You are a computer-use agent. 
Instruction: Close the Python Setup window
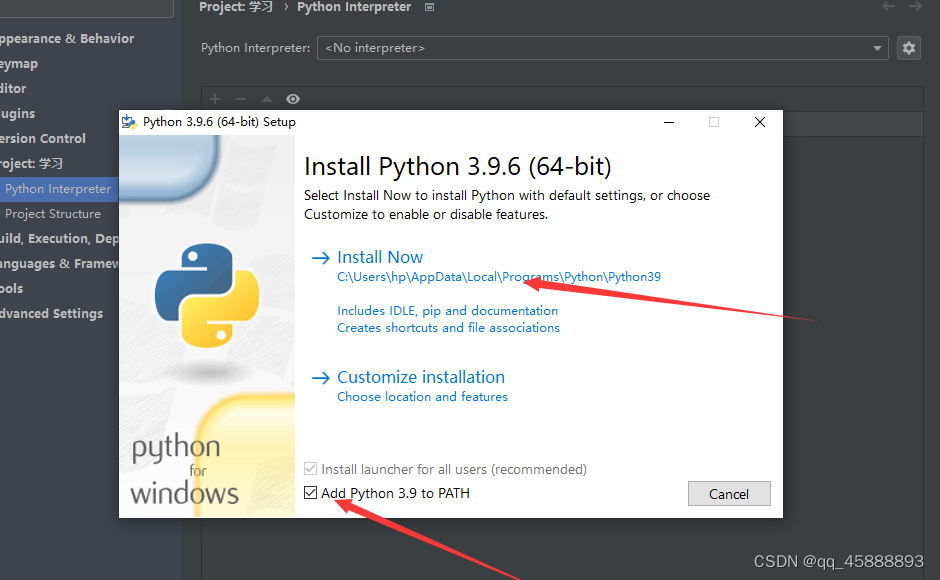pyautogui.click(x=760, y=122)
